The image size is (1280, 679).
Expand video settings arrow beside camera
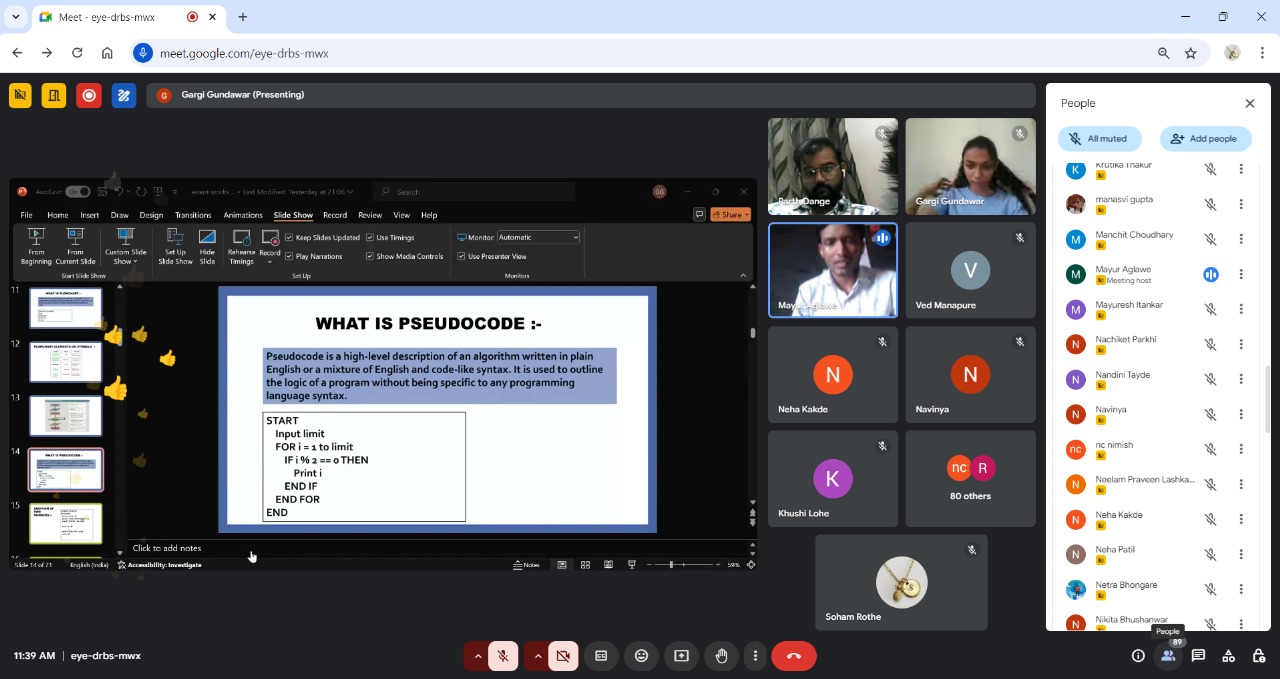pyautogui.click(x=538, y=656)
